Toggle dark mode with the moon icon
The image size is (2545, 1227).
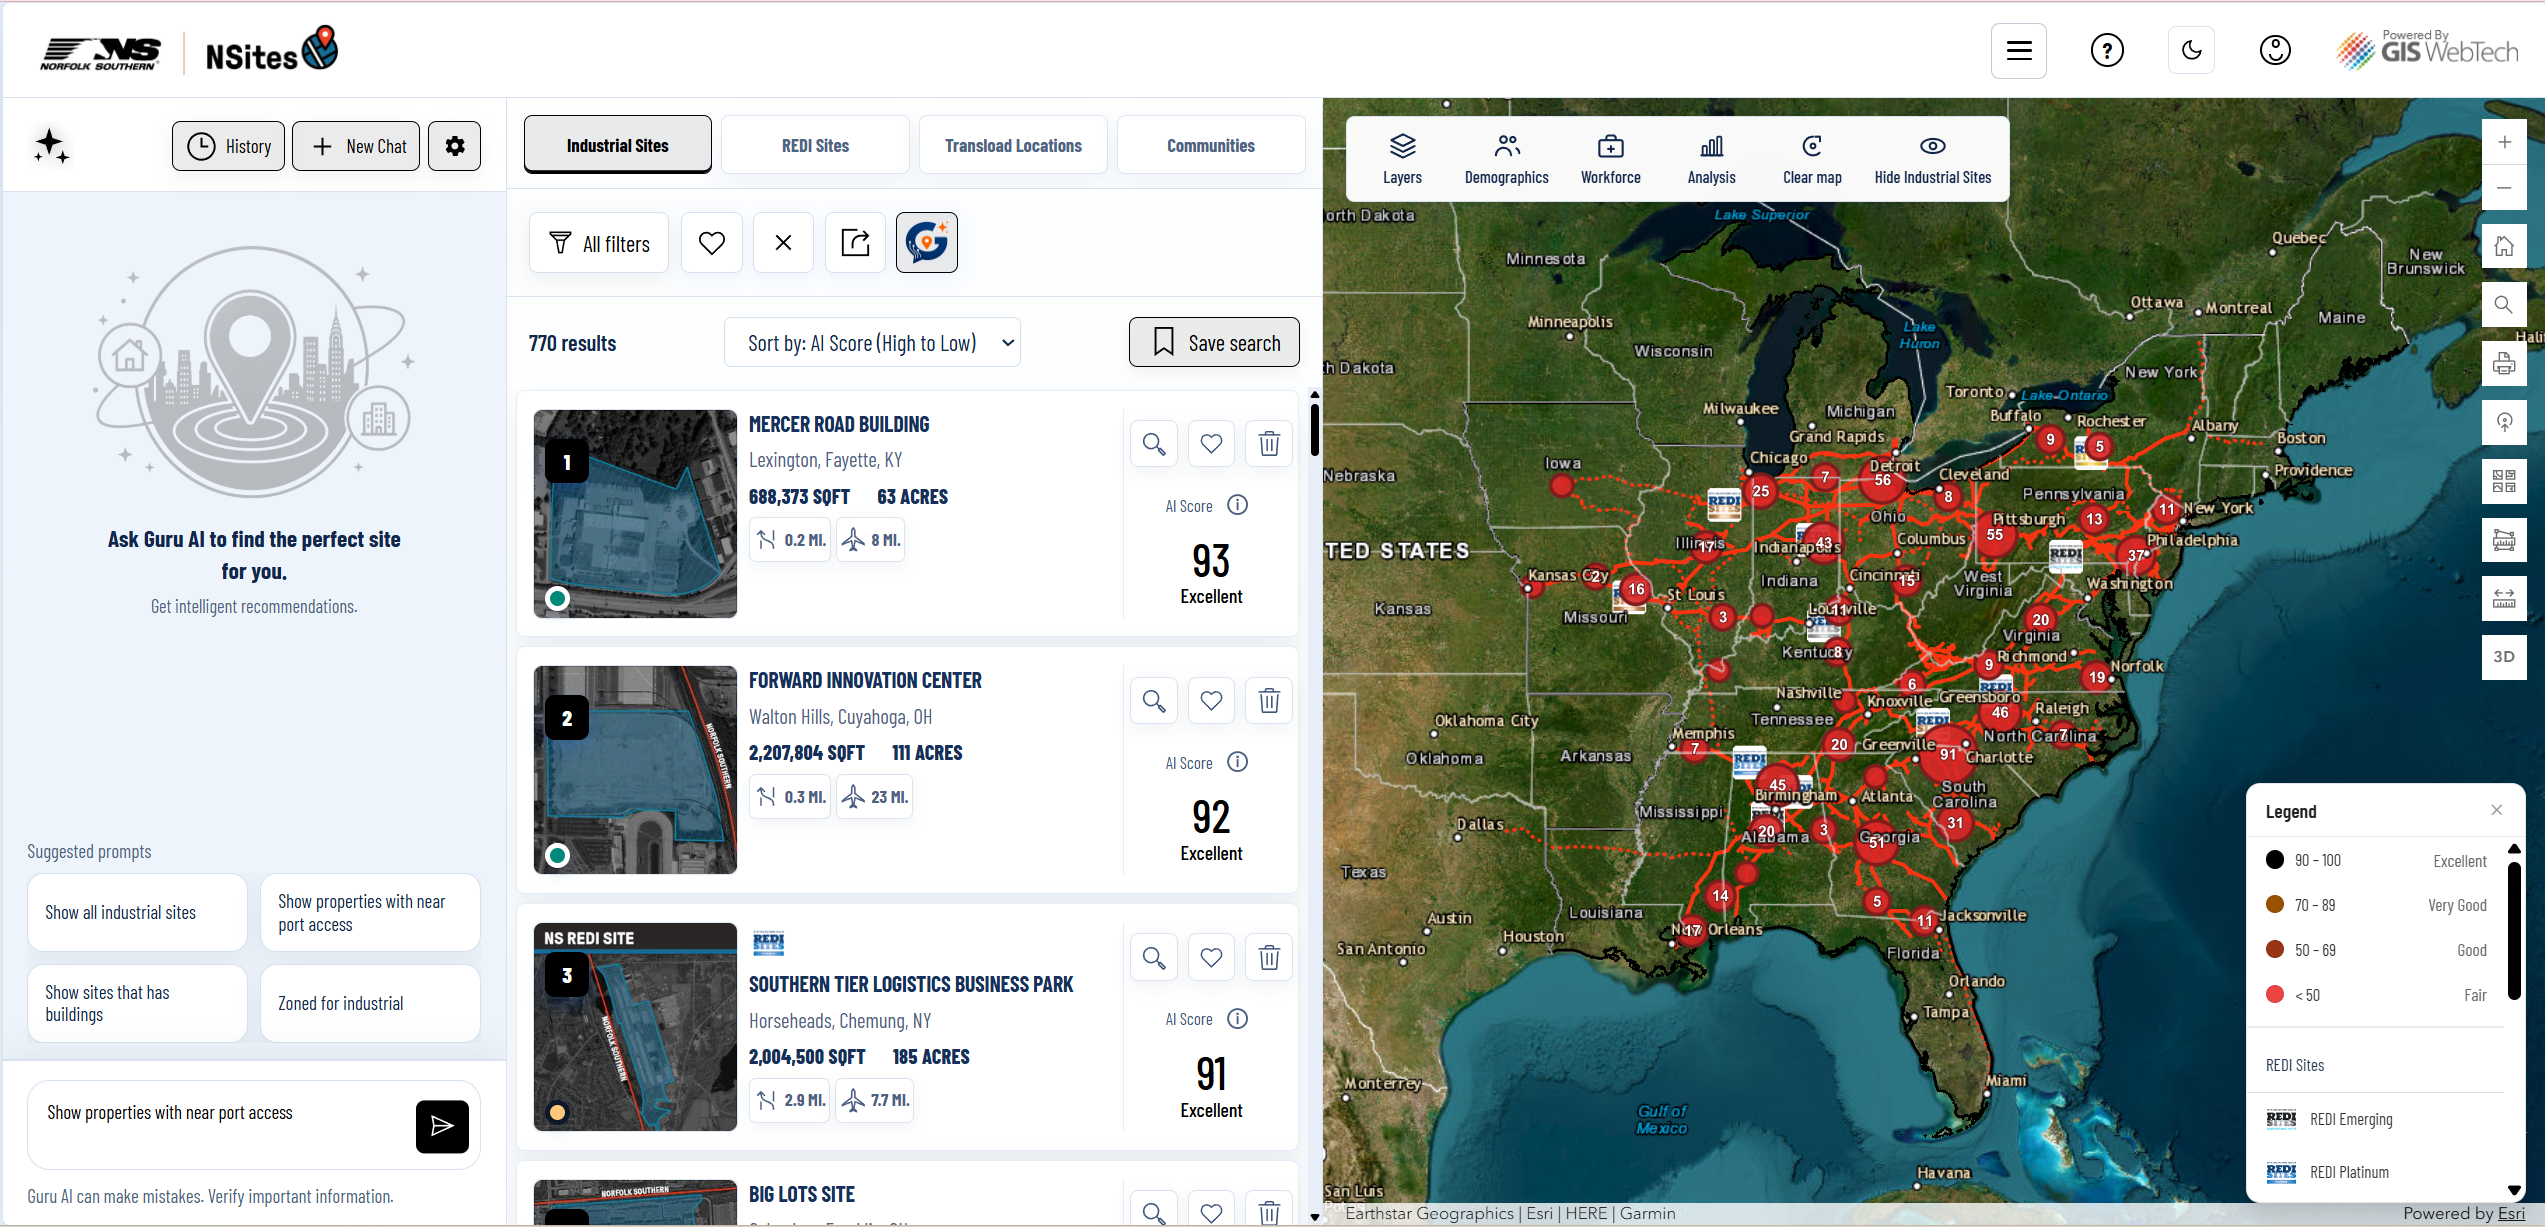click(2191, 50)
